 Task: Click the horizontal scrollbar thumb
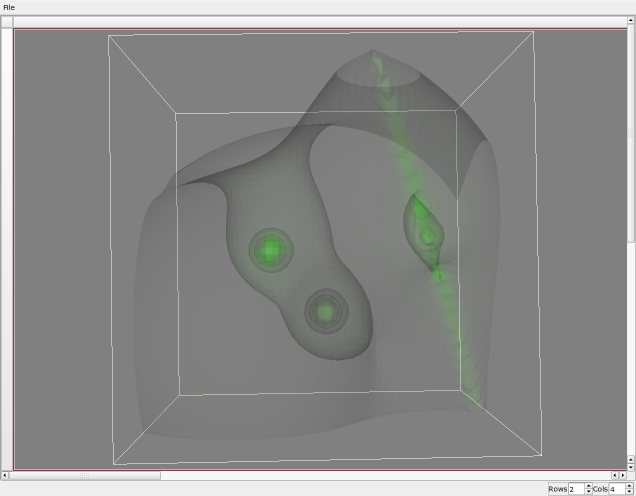tap(84, 475)
